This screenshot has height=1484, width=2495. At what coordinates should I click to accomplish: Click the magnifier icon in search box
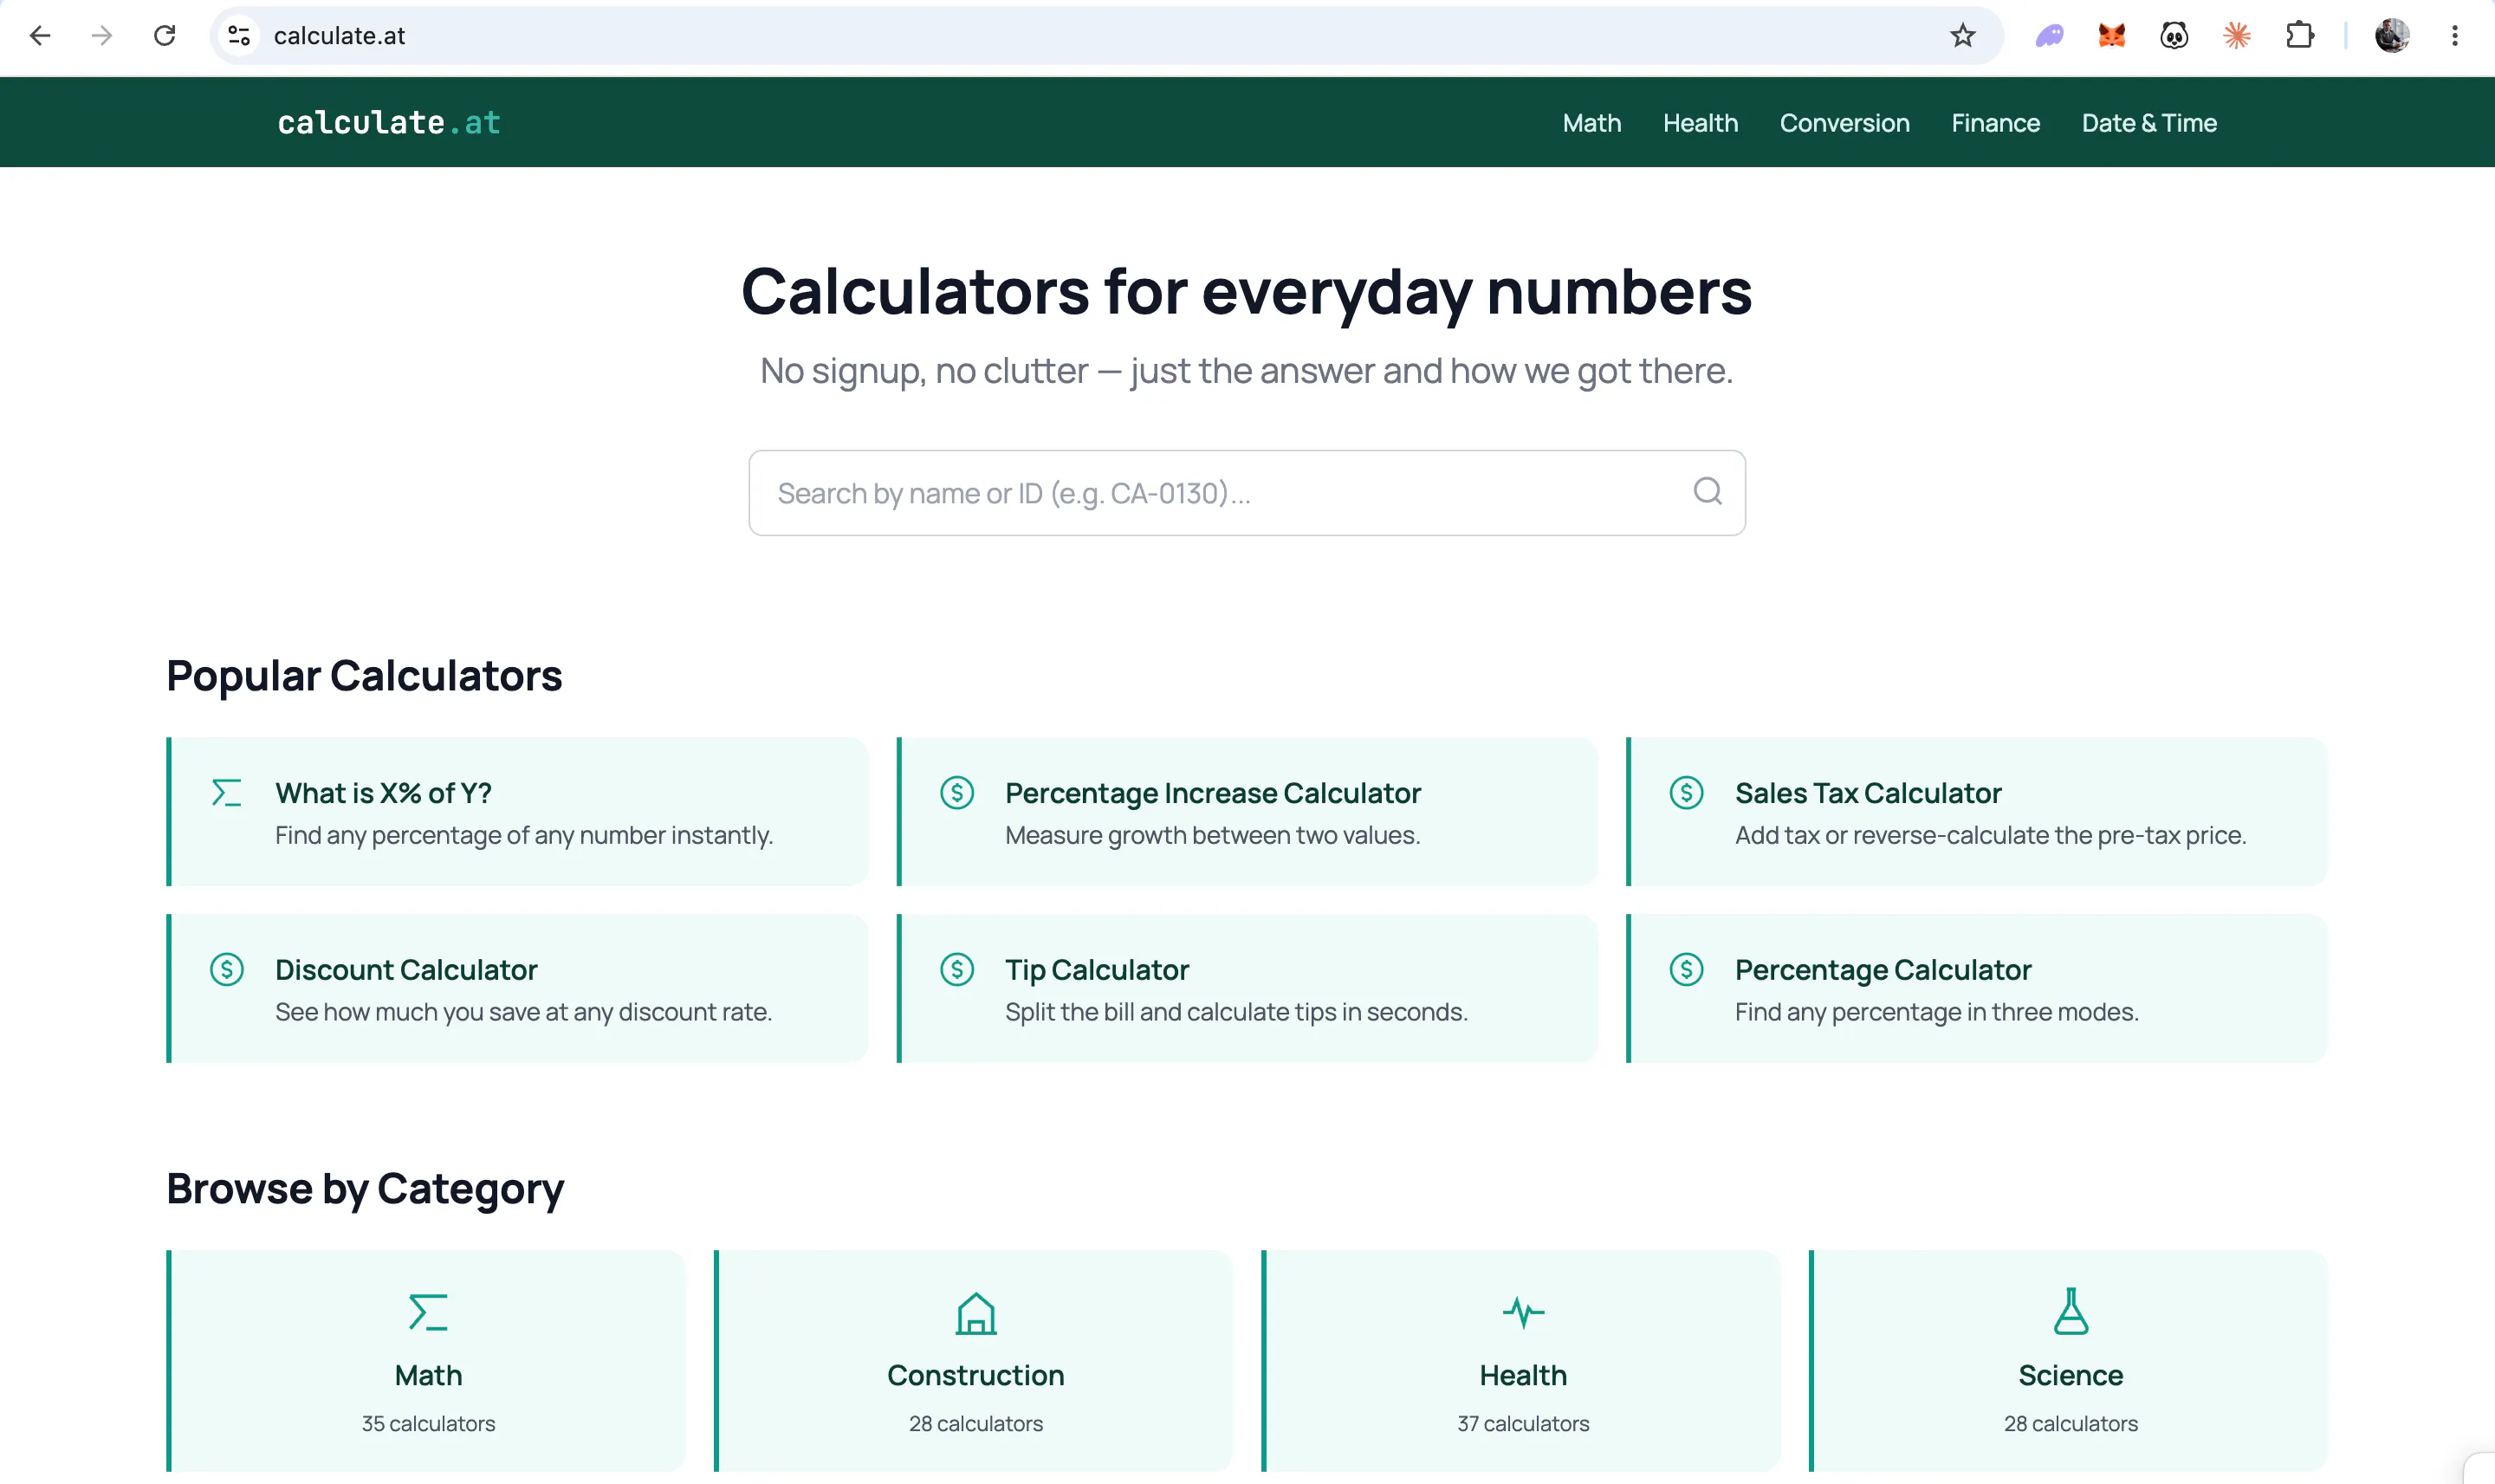pyautogui.click(x=1708, y=491)
